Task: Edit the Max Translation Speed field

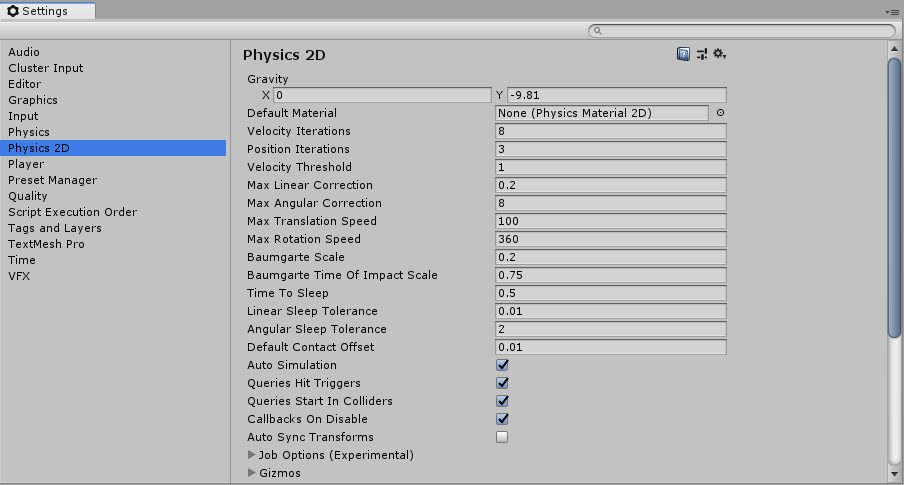Action: (x=611, y=221)
